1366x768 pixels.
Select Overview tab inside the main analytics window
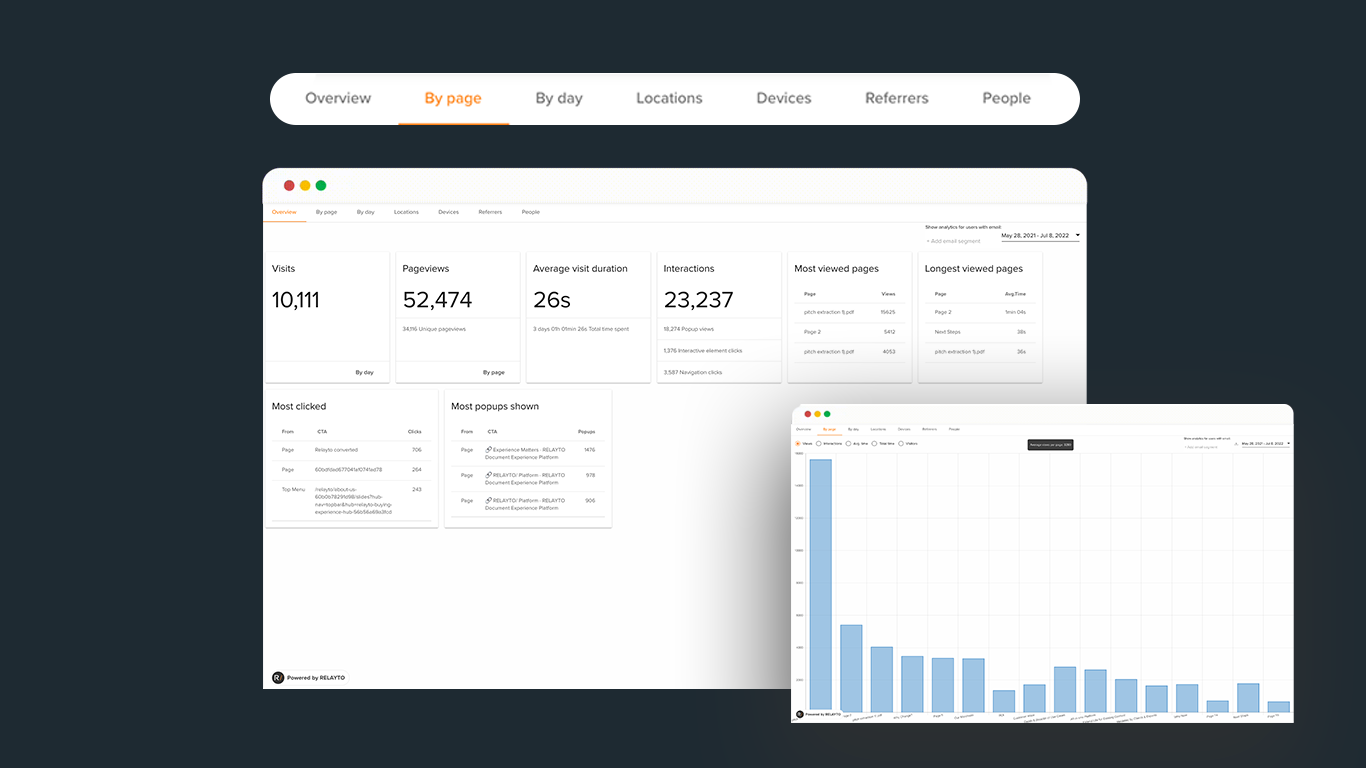pos(284,212)
